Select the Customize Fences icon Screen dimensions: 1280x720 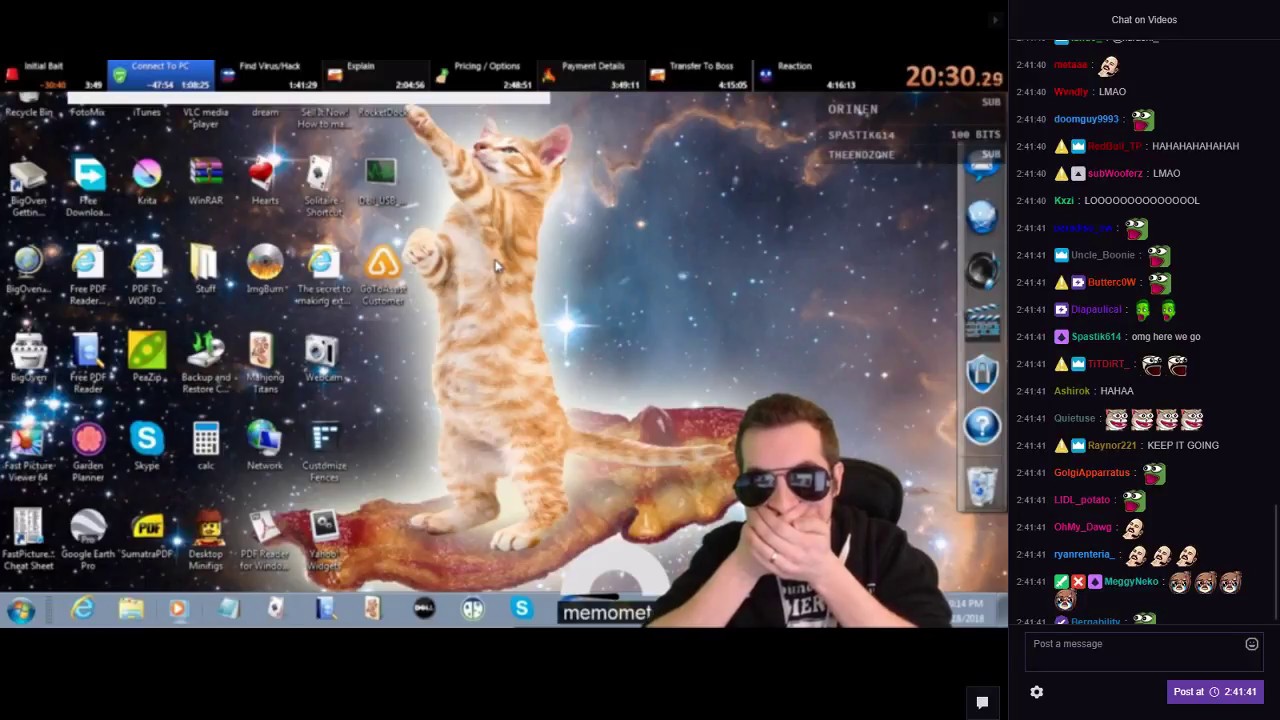(x=323, y=452)
